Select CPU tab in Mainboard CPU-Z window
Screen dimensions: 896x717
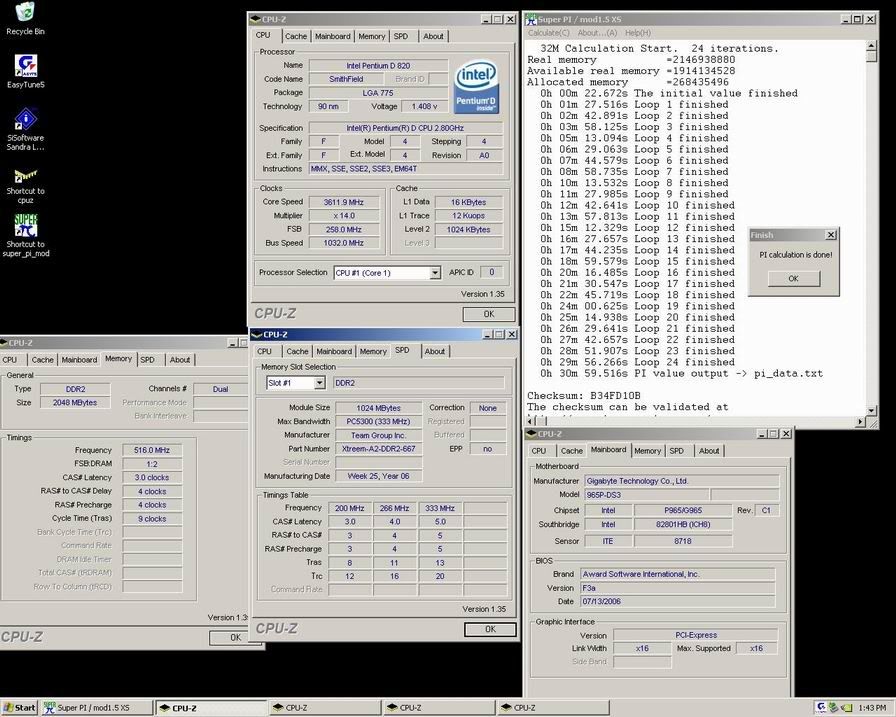click(539, 451)
